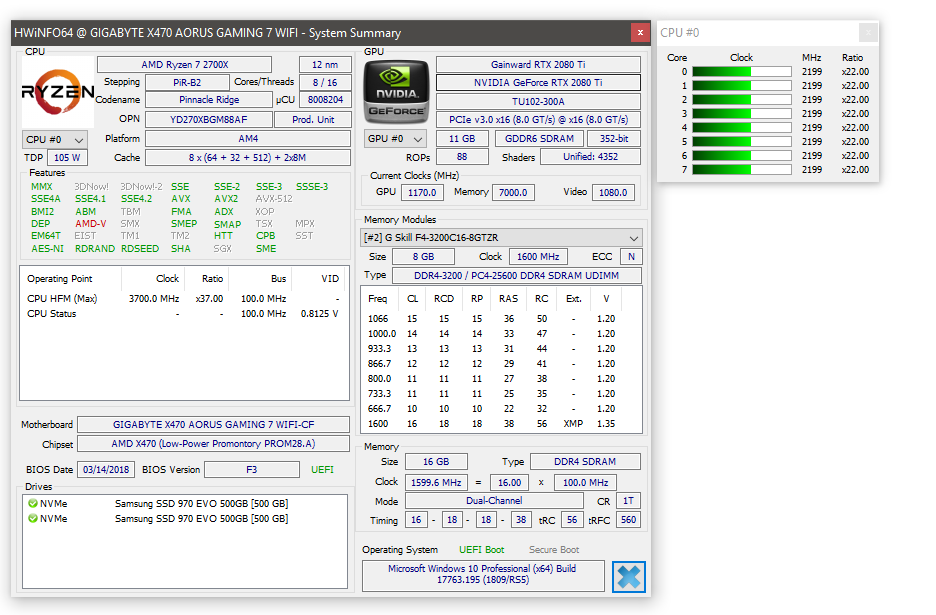Click the ROPs value 88
The width and height of the screenshot is (936, 615).
[462, 156]
